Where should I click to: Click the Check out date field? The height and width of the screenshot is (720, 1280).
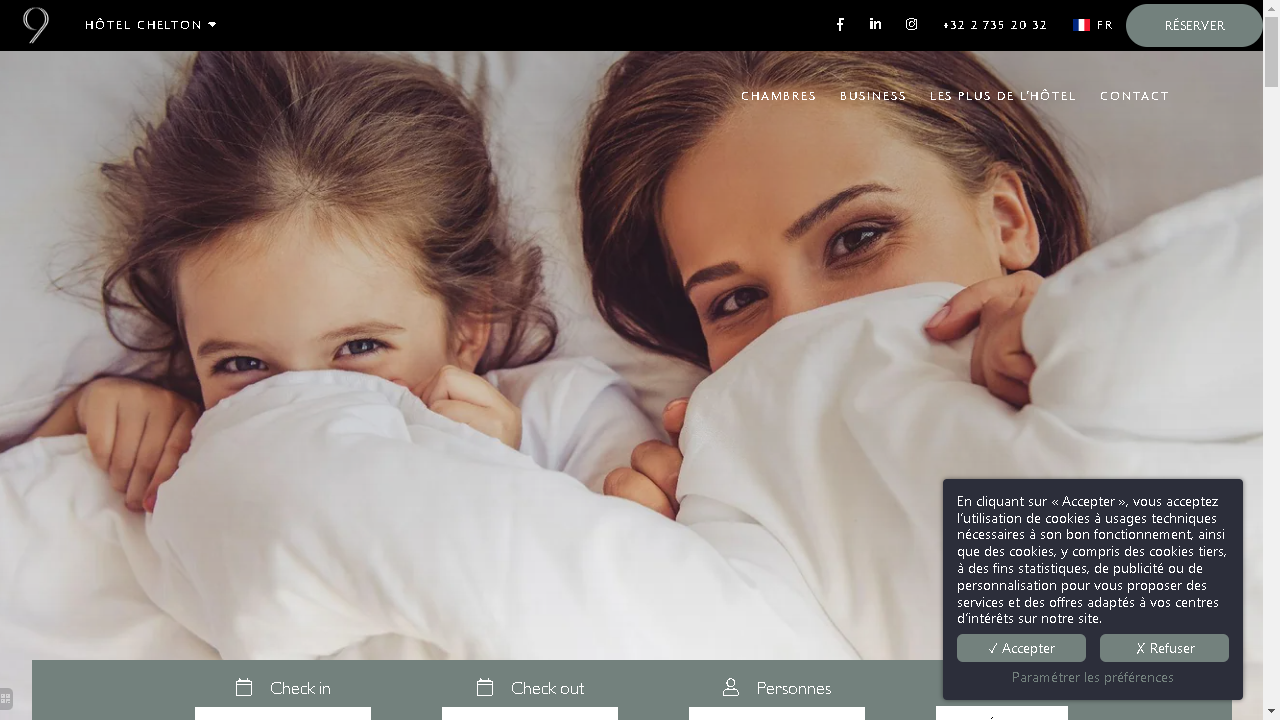(530, 713)
